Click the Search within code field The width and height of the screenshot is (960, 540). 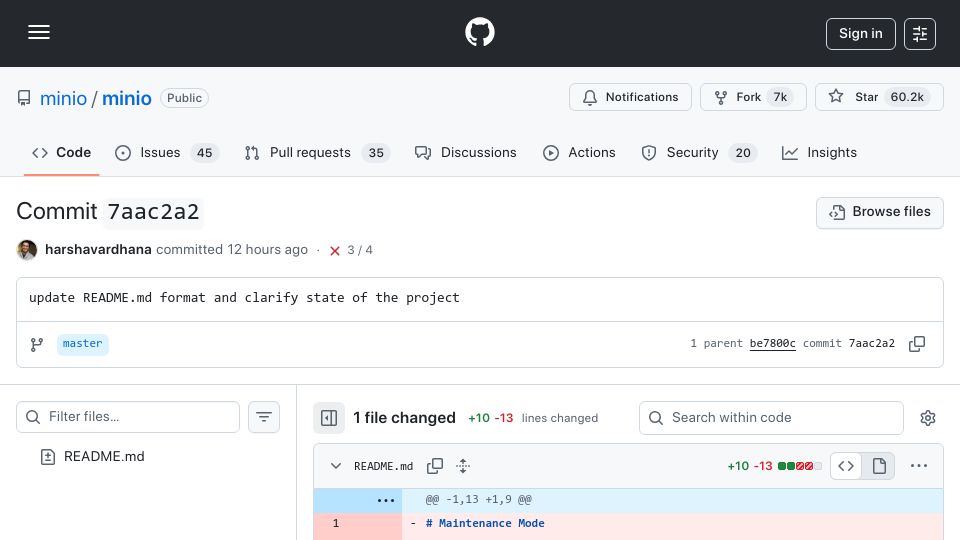[771, 418]
